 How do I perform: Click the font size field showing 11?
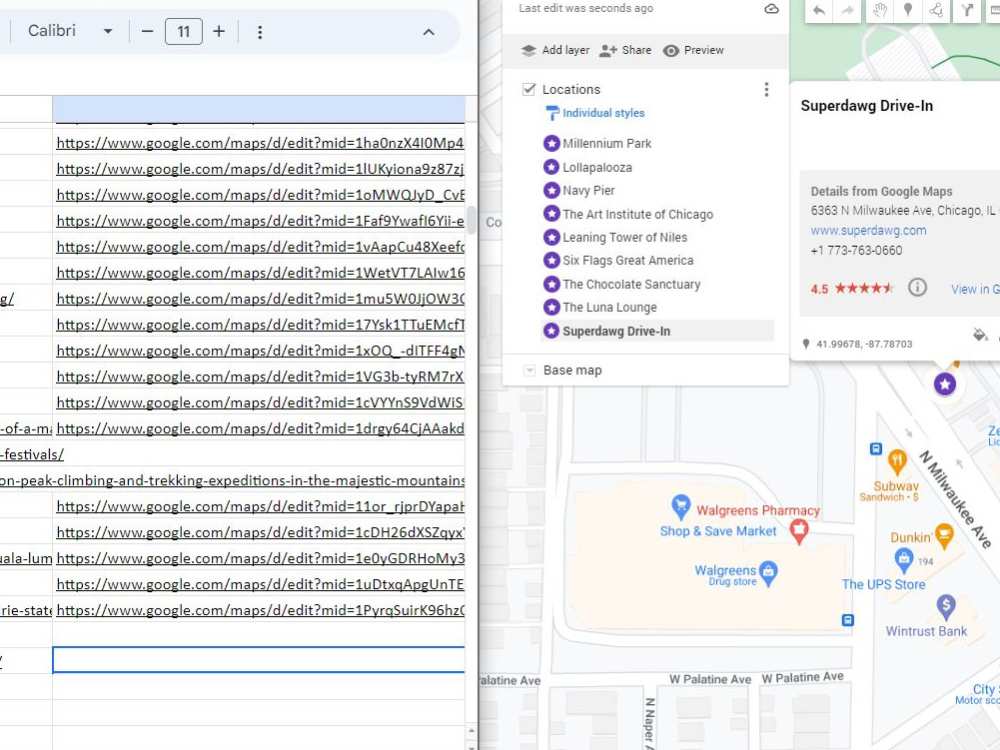coord(184,31)
